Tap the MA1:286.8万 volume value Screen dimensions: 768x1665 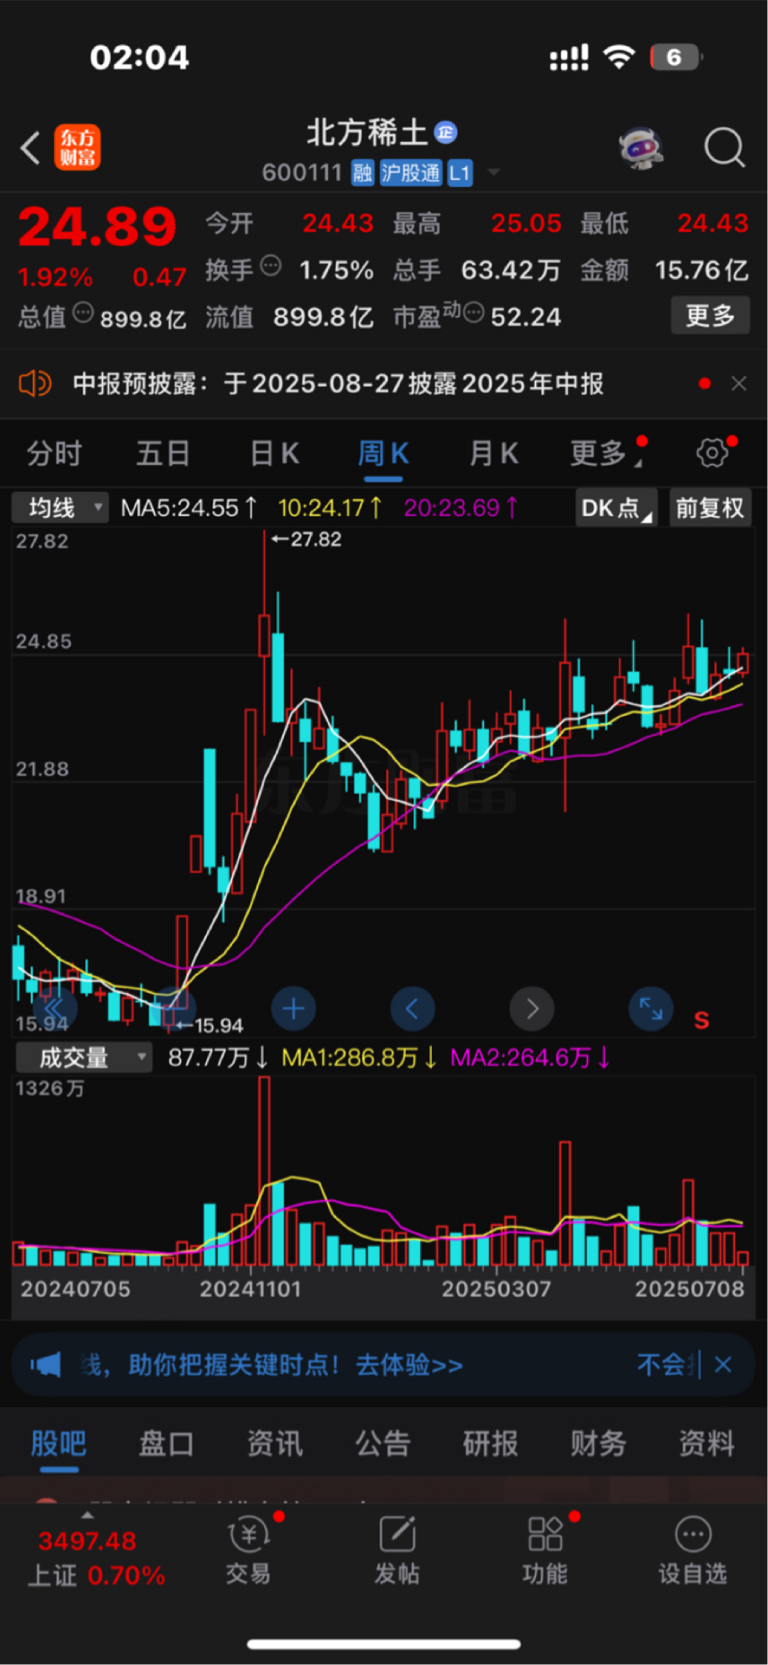coord(358,1058)
